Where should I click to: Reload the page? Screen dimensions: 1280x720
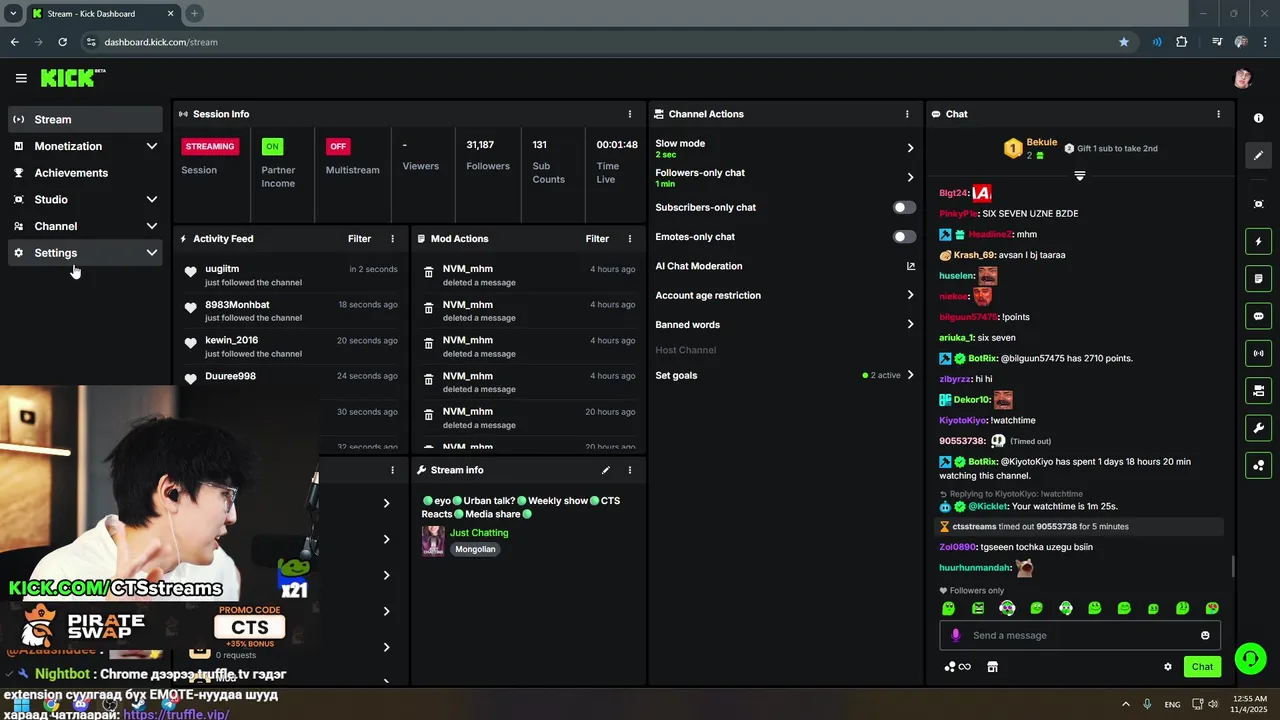pos(62,42)
